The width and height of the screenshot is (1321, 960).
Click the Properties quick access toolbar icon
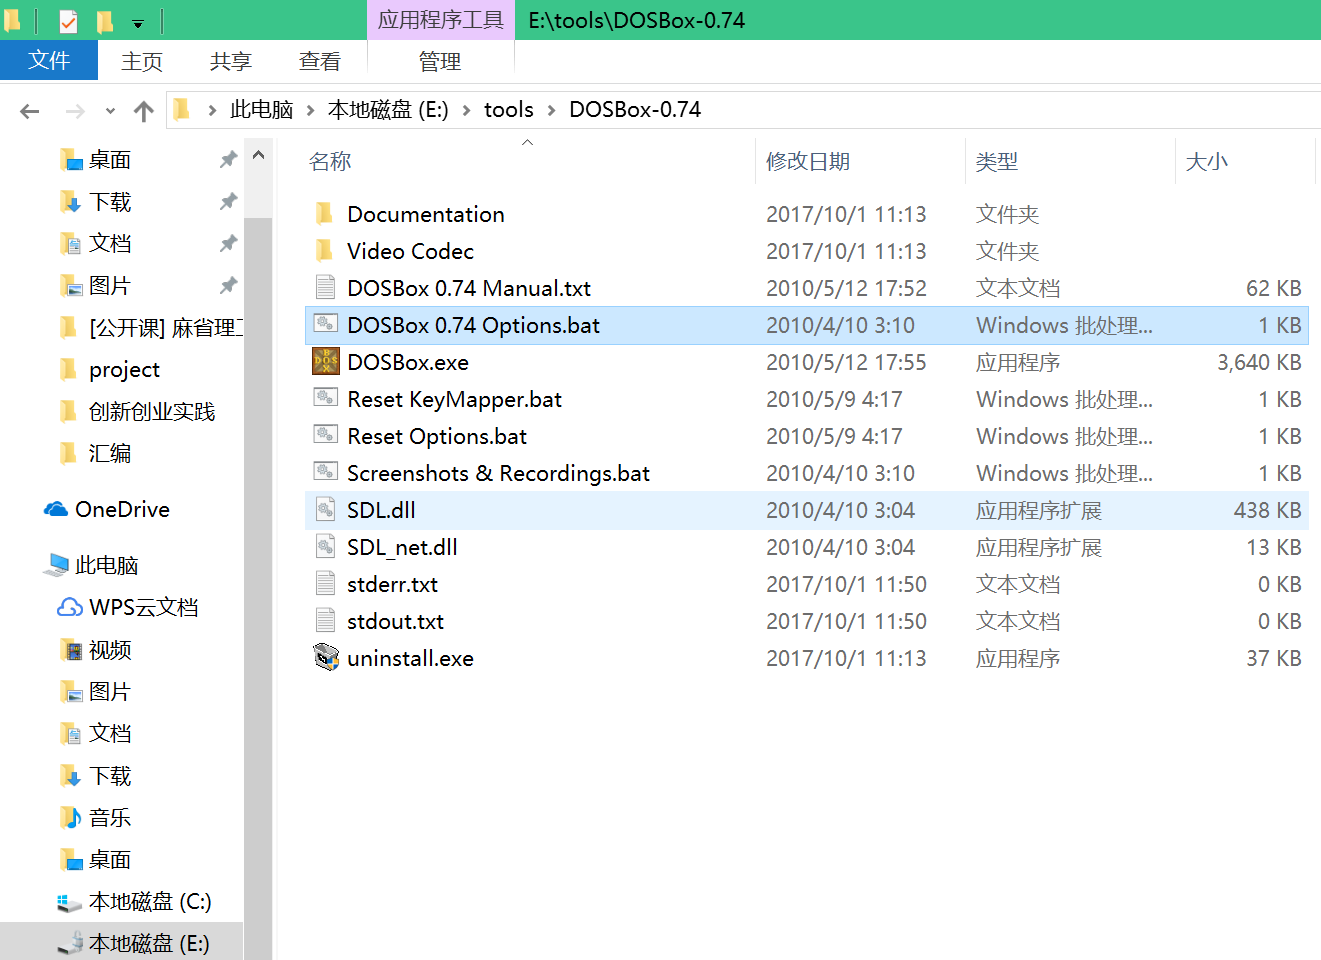(x=68, y=20)
